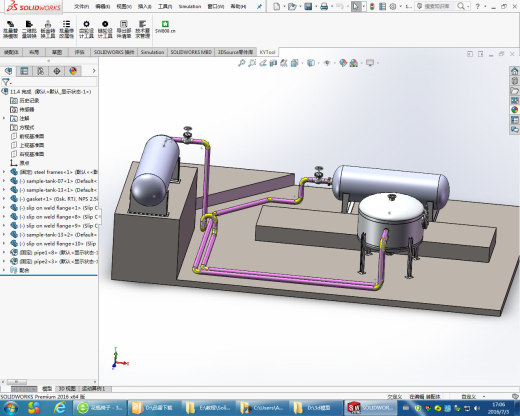Toggle the pushpin to pin the menu
The height and width of the screenshot is (416, 520).
pos(259,6)
